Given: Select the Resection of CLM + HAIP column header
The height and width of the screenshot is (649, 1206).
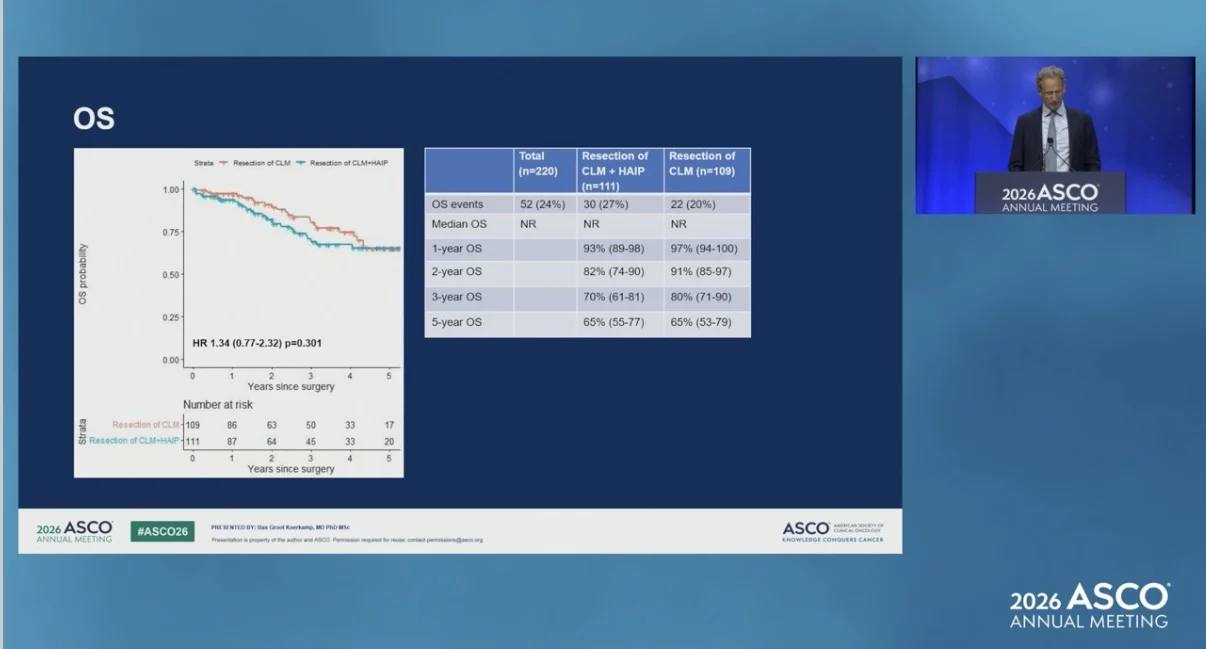Looking at the screenshot, I should coord(620,171).
